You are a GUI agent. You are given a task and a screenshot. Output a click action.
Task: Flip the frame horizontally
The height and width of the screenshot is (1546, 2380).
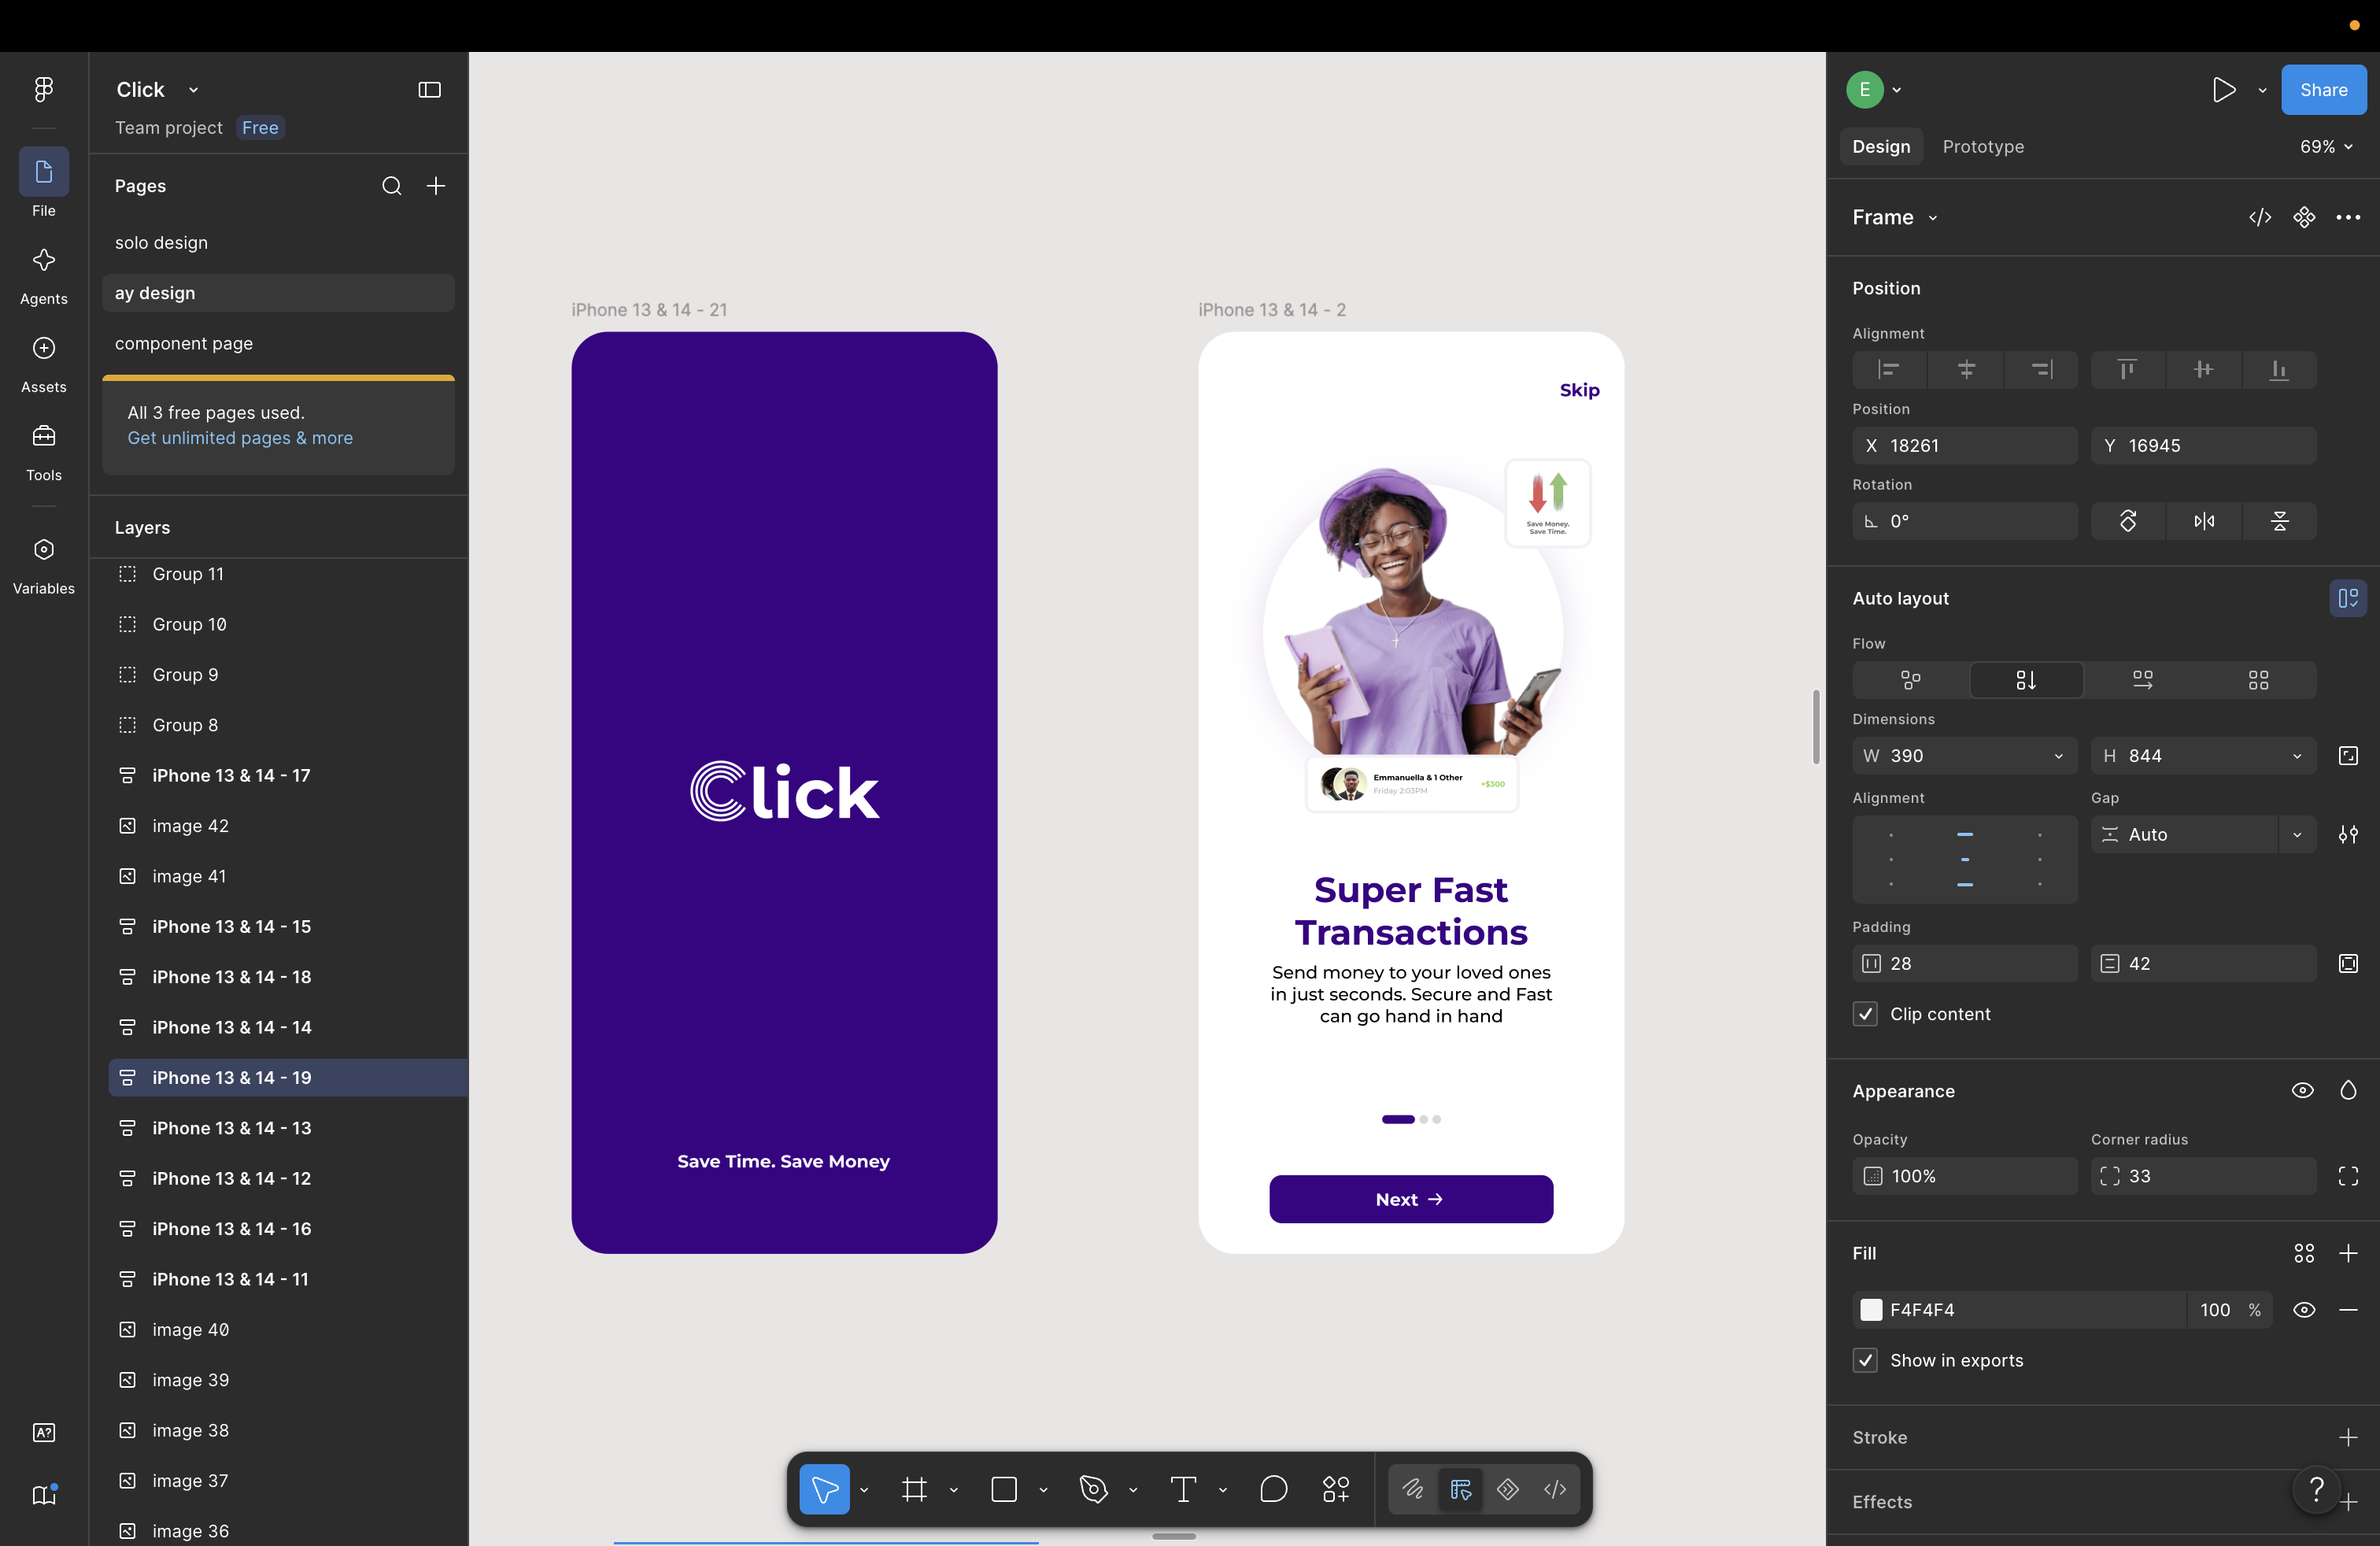2203,521
